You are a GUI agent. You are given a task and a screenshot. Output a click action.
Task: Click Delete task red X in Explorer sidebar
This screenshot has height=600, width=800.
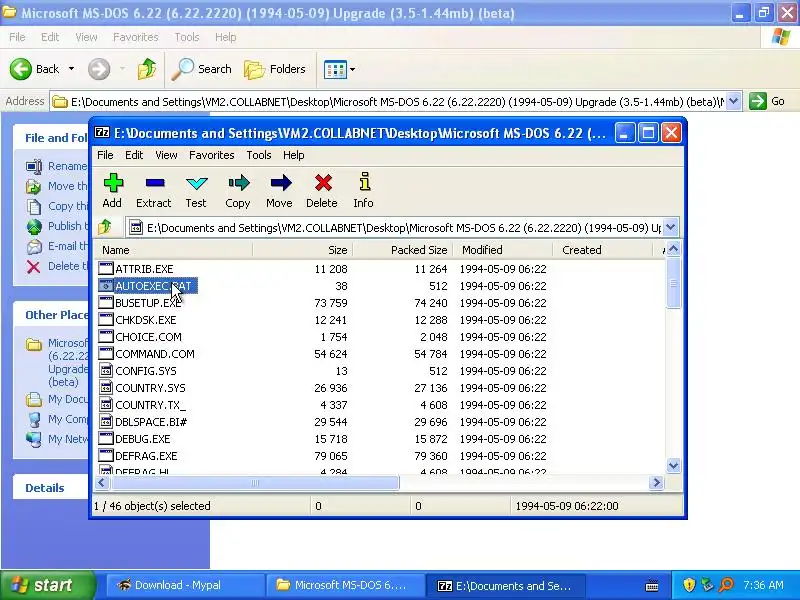click(x=34, y=266)
